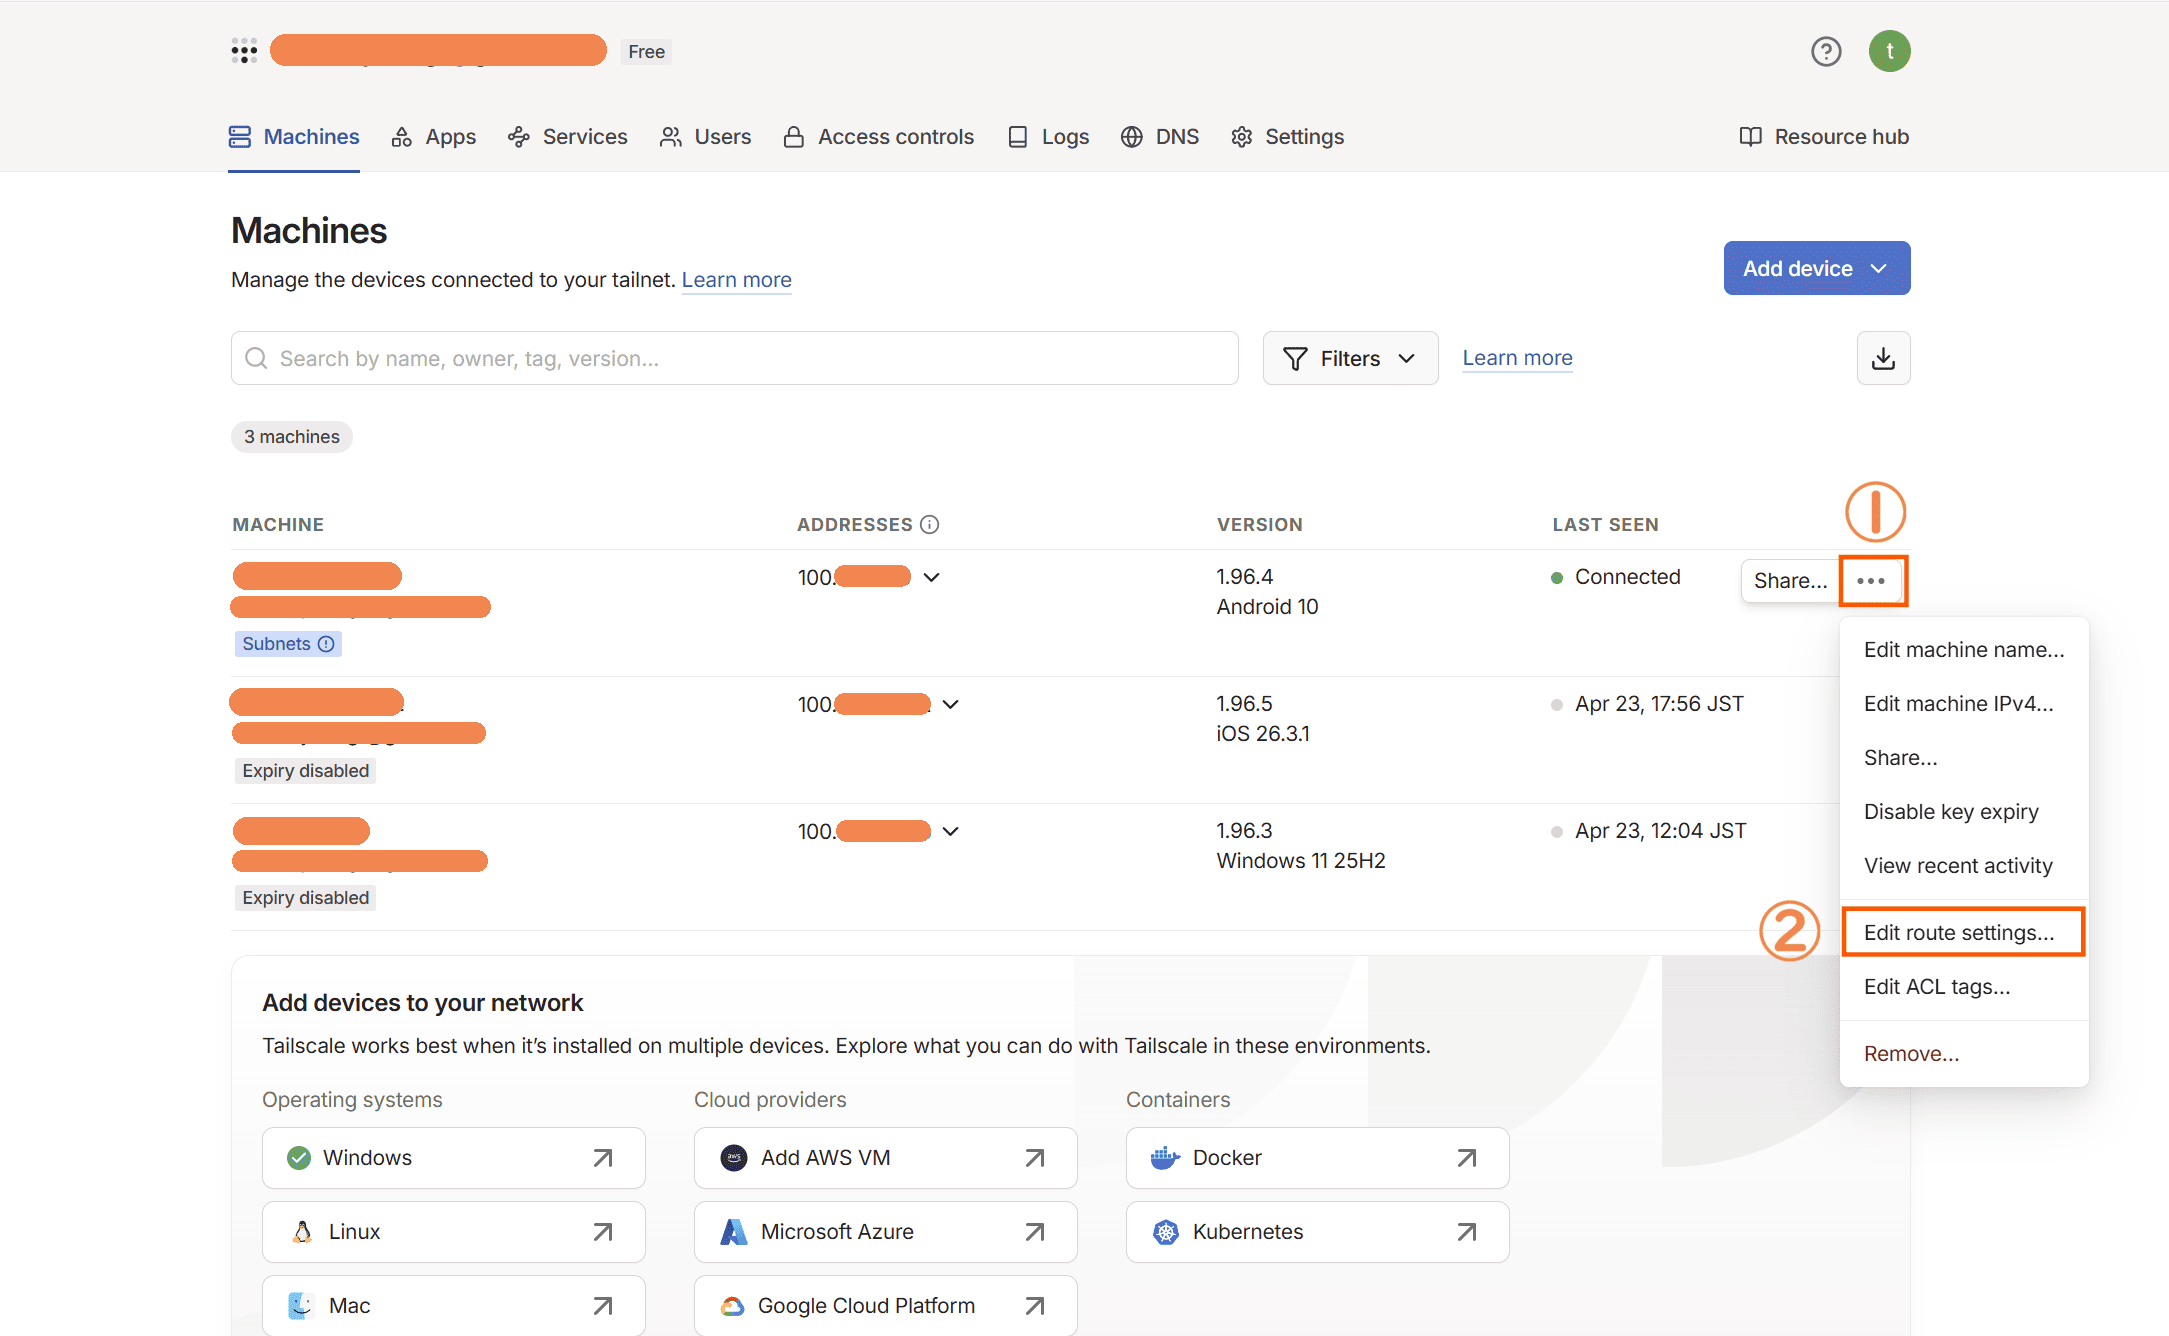The height and width of the screenshot is (1336, 2169).
Task: Choose Disable key expiry from menu
Action: tap(1950, 811)
